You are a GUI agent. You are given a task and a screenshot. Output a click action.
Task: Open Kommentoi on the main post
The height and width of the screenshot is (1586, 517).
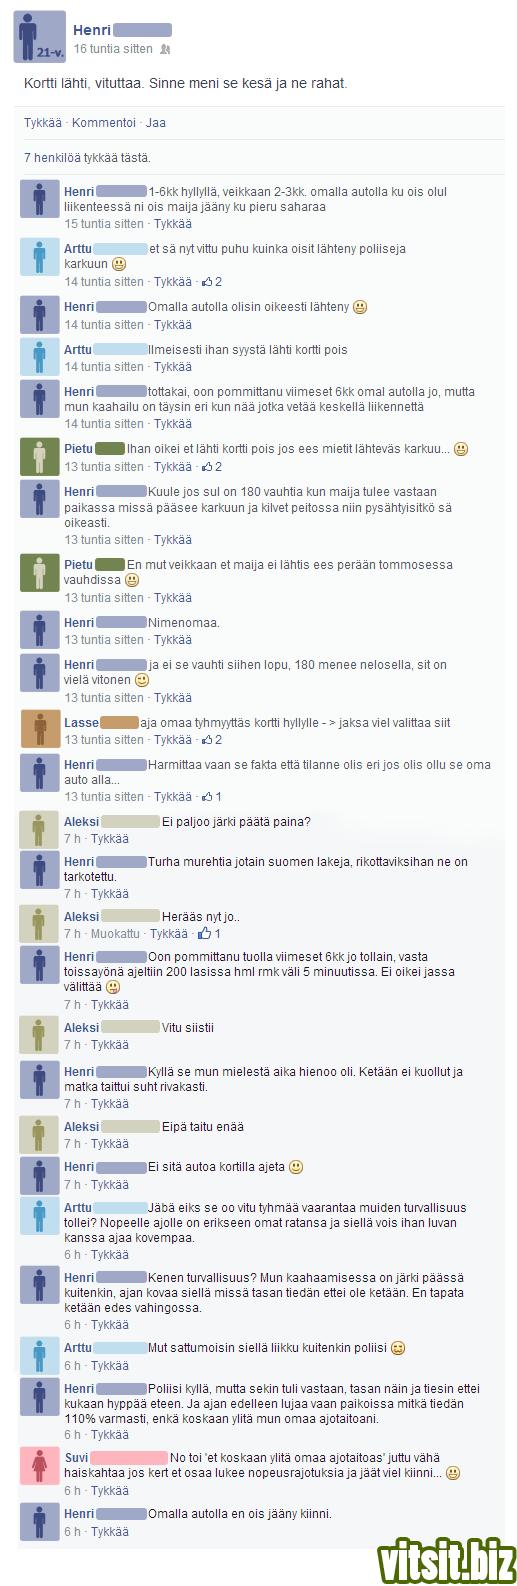[x=104, y=123]
